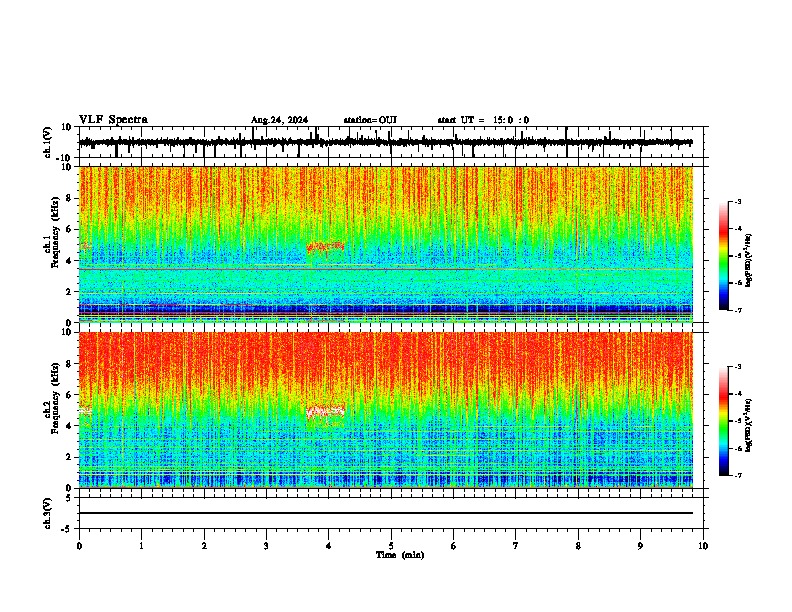Select the "start UT = 15:0 :0" text
Screen dimensions: 792x612
(483, 120)
